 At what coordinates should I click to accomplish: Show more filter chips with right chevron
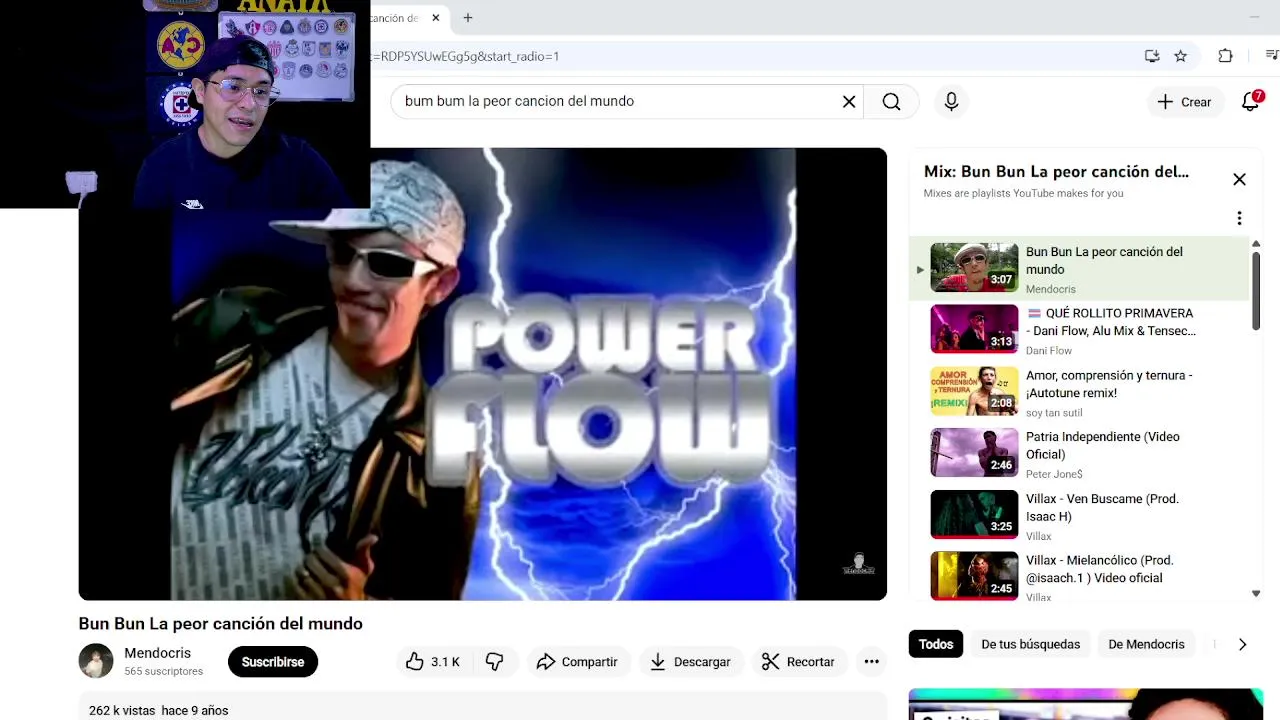click(1242, 645)
